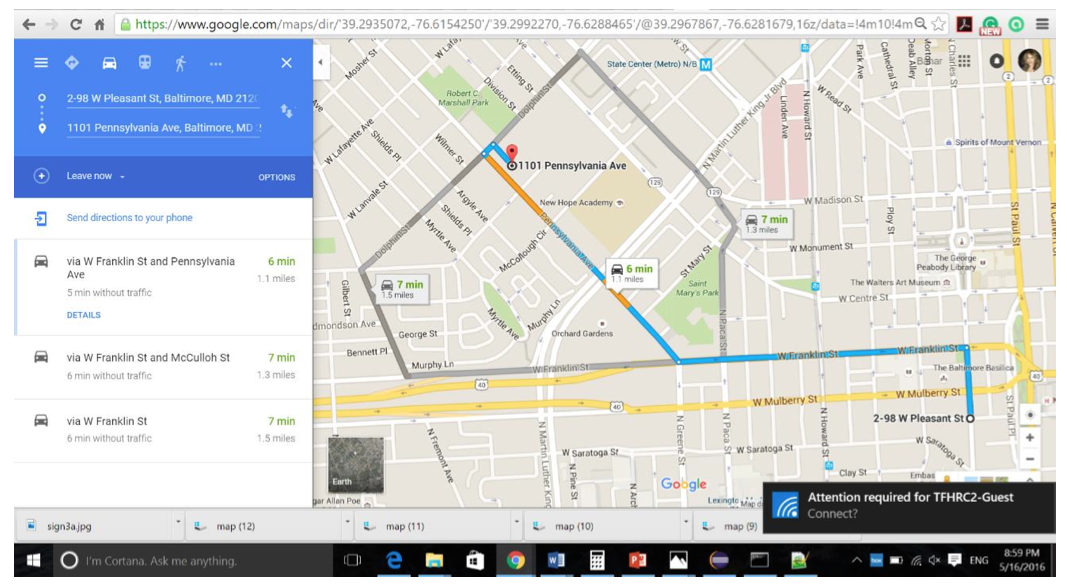This screenshot has height=585, width=1067.
Task: Reverse starting point and destination
Action: (x=286, y=111)
